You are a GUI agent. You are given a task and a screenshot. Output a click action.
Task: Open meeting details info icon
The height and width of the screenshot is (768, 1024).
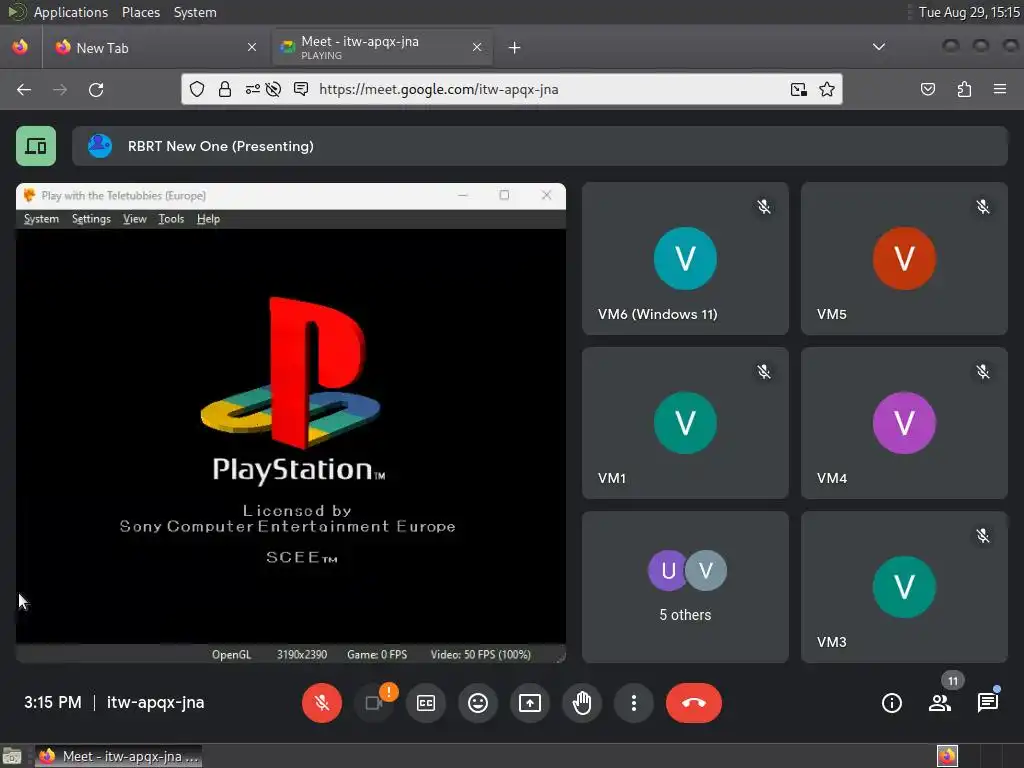891,703
